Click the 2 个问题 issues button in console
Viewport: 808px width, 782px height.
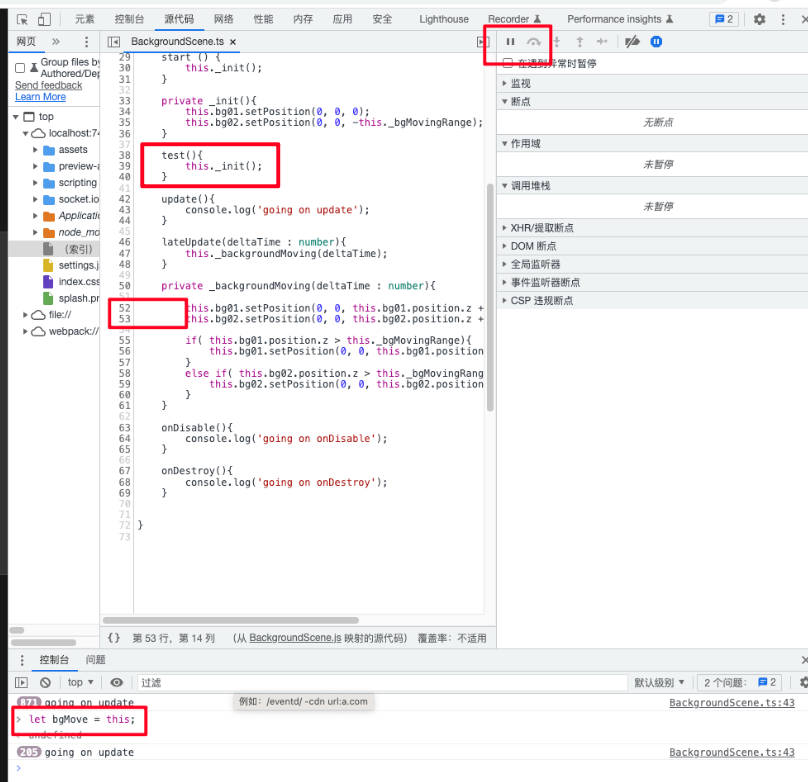point(740,683)
